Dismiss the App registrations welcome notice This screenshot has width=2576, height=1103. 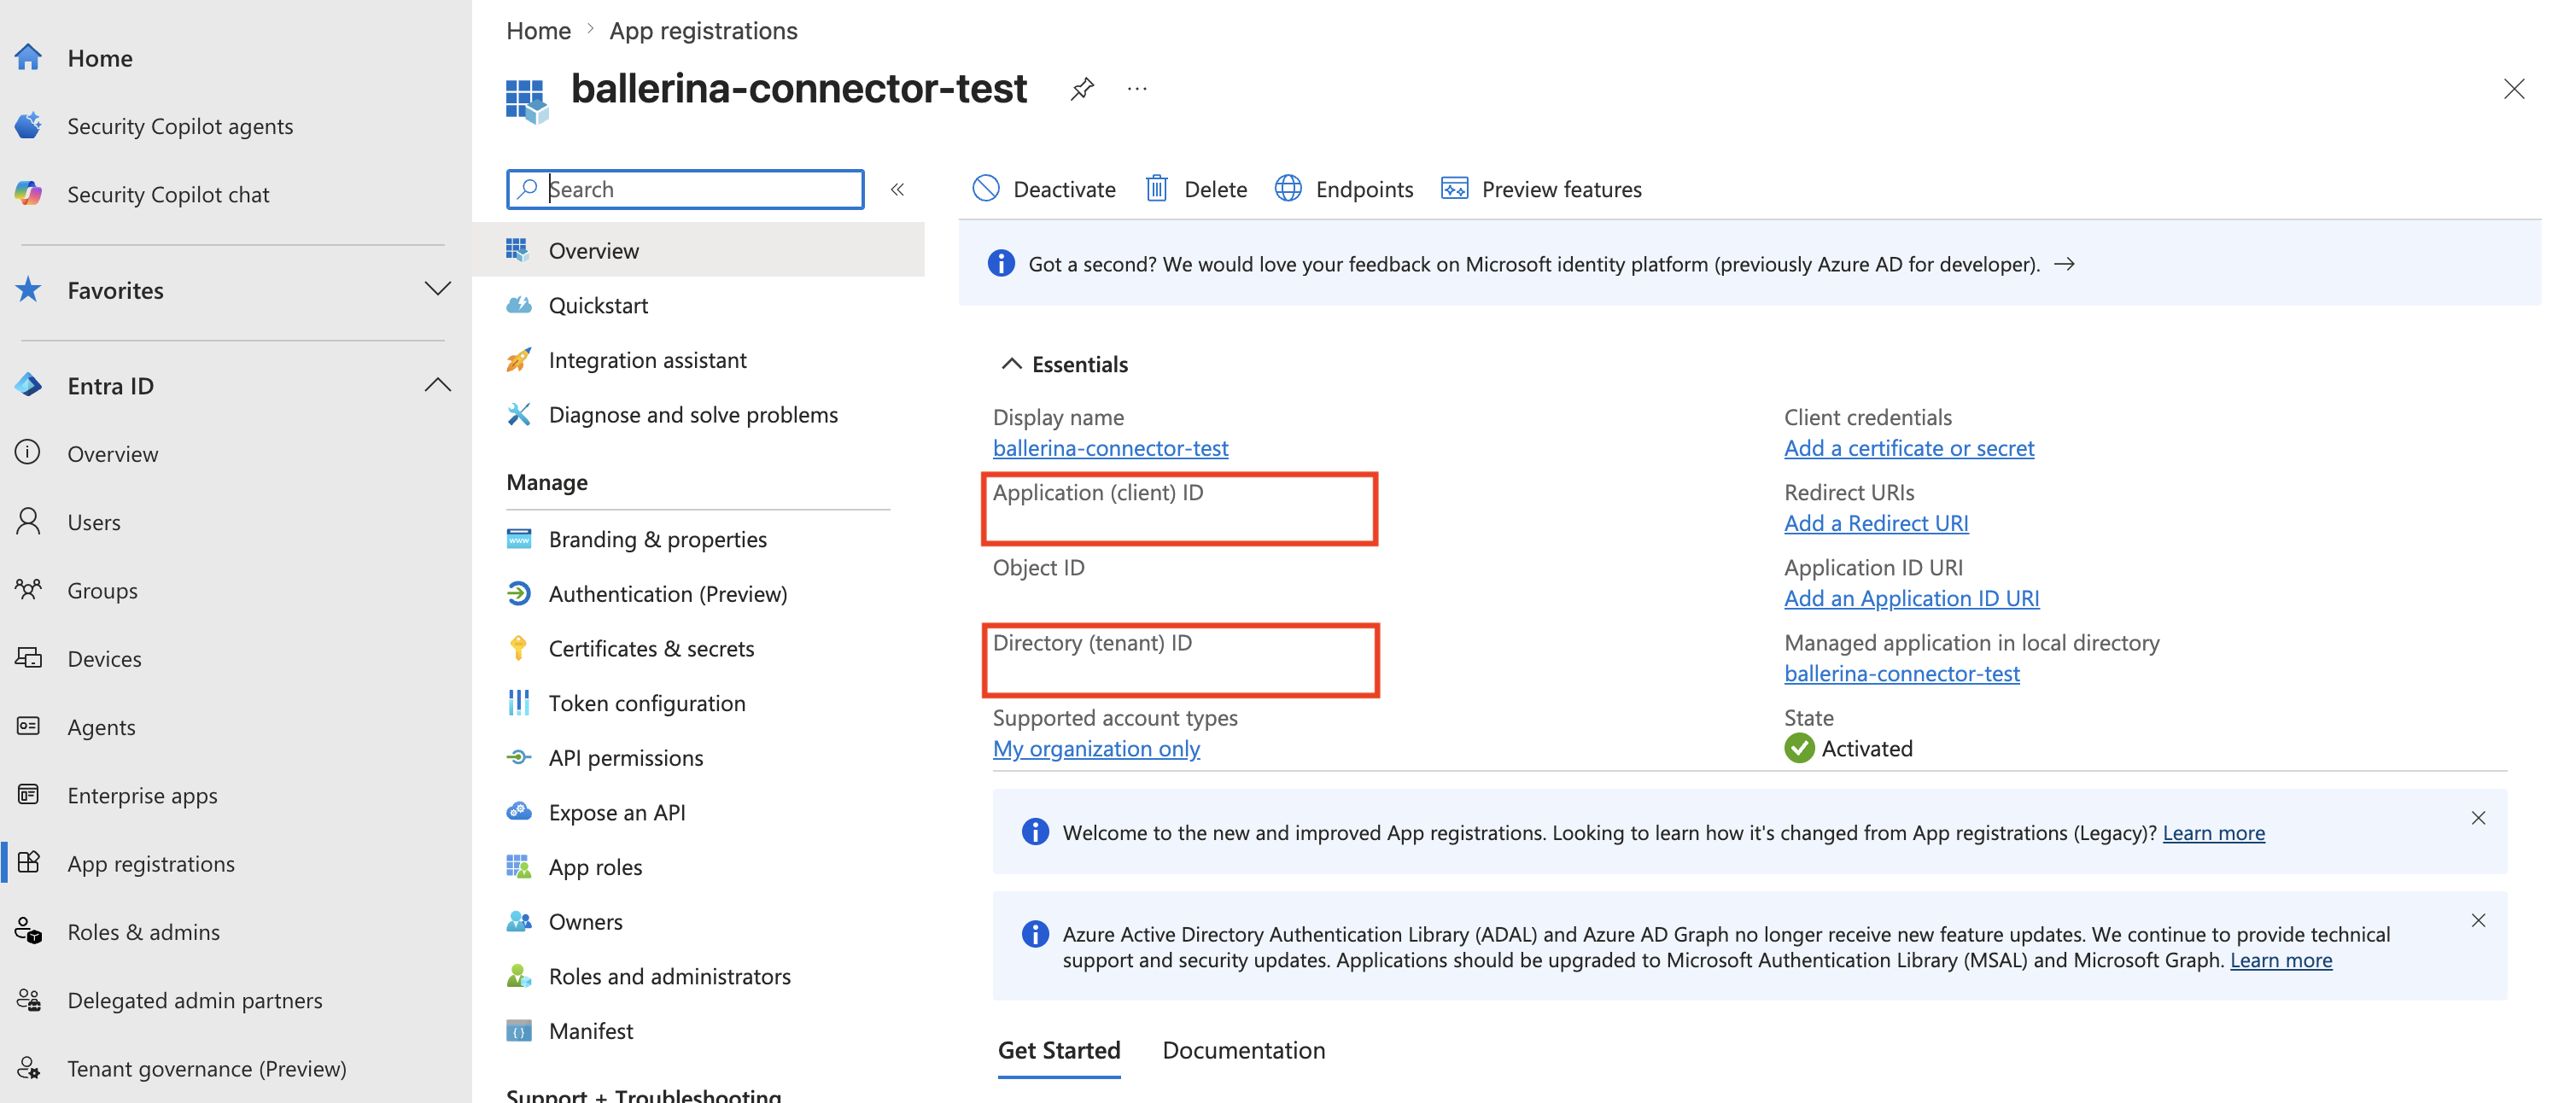[x=2478, y=818]
